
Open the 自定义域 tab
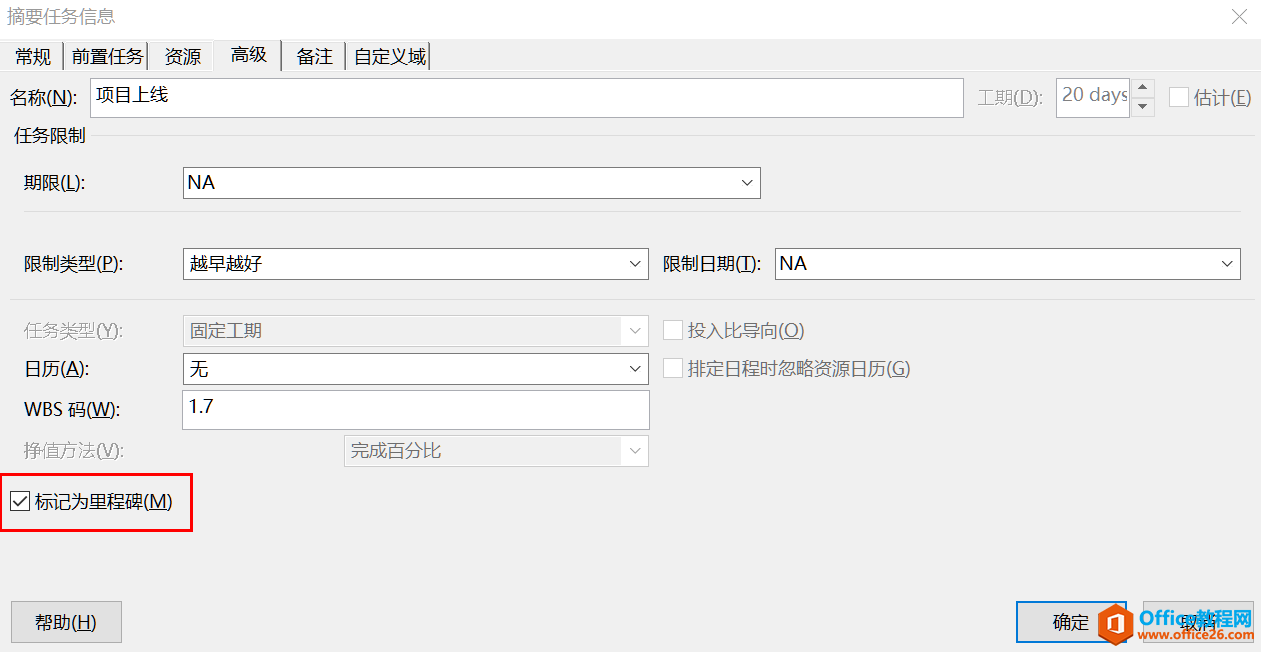(390, 57)
